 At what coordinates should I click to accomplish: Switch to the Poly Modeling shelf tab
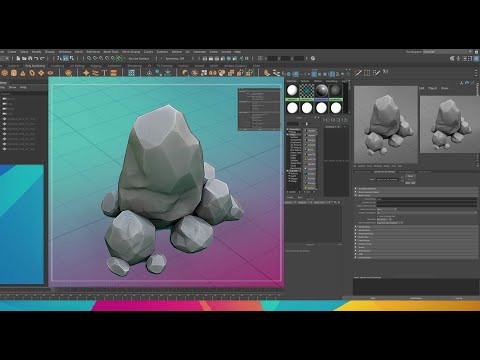pos(35,66)
